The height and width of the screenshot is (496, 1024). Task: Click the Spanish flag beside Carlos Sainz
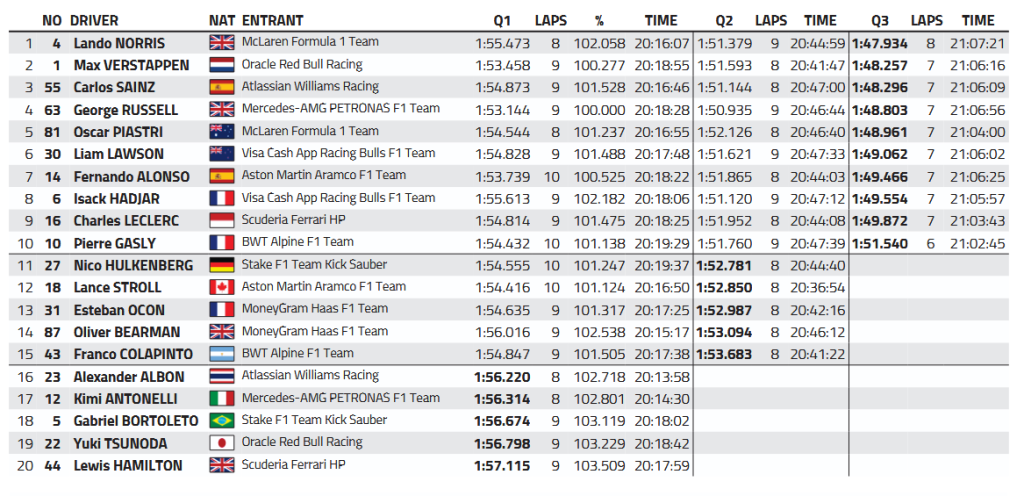click(221, 87)
